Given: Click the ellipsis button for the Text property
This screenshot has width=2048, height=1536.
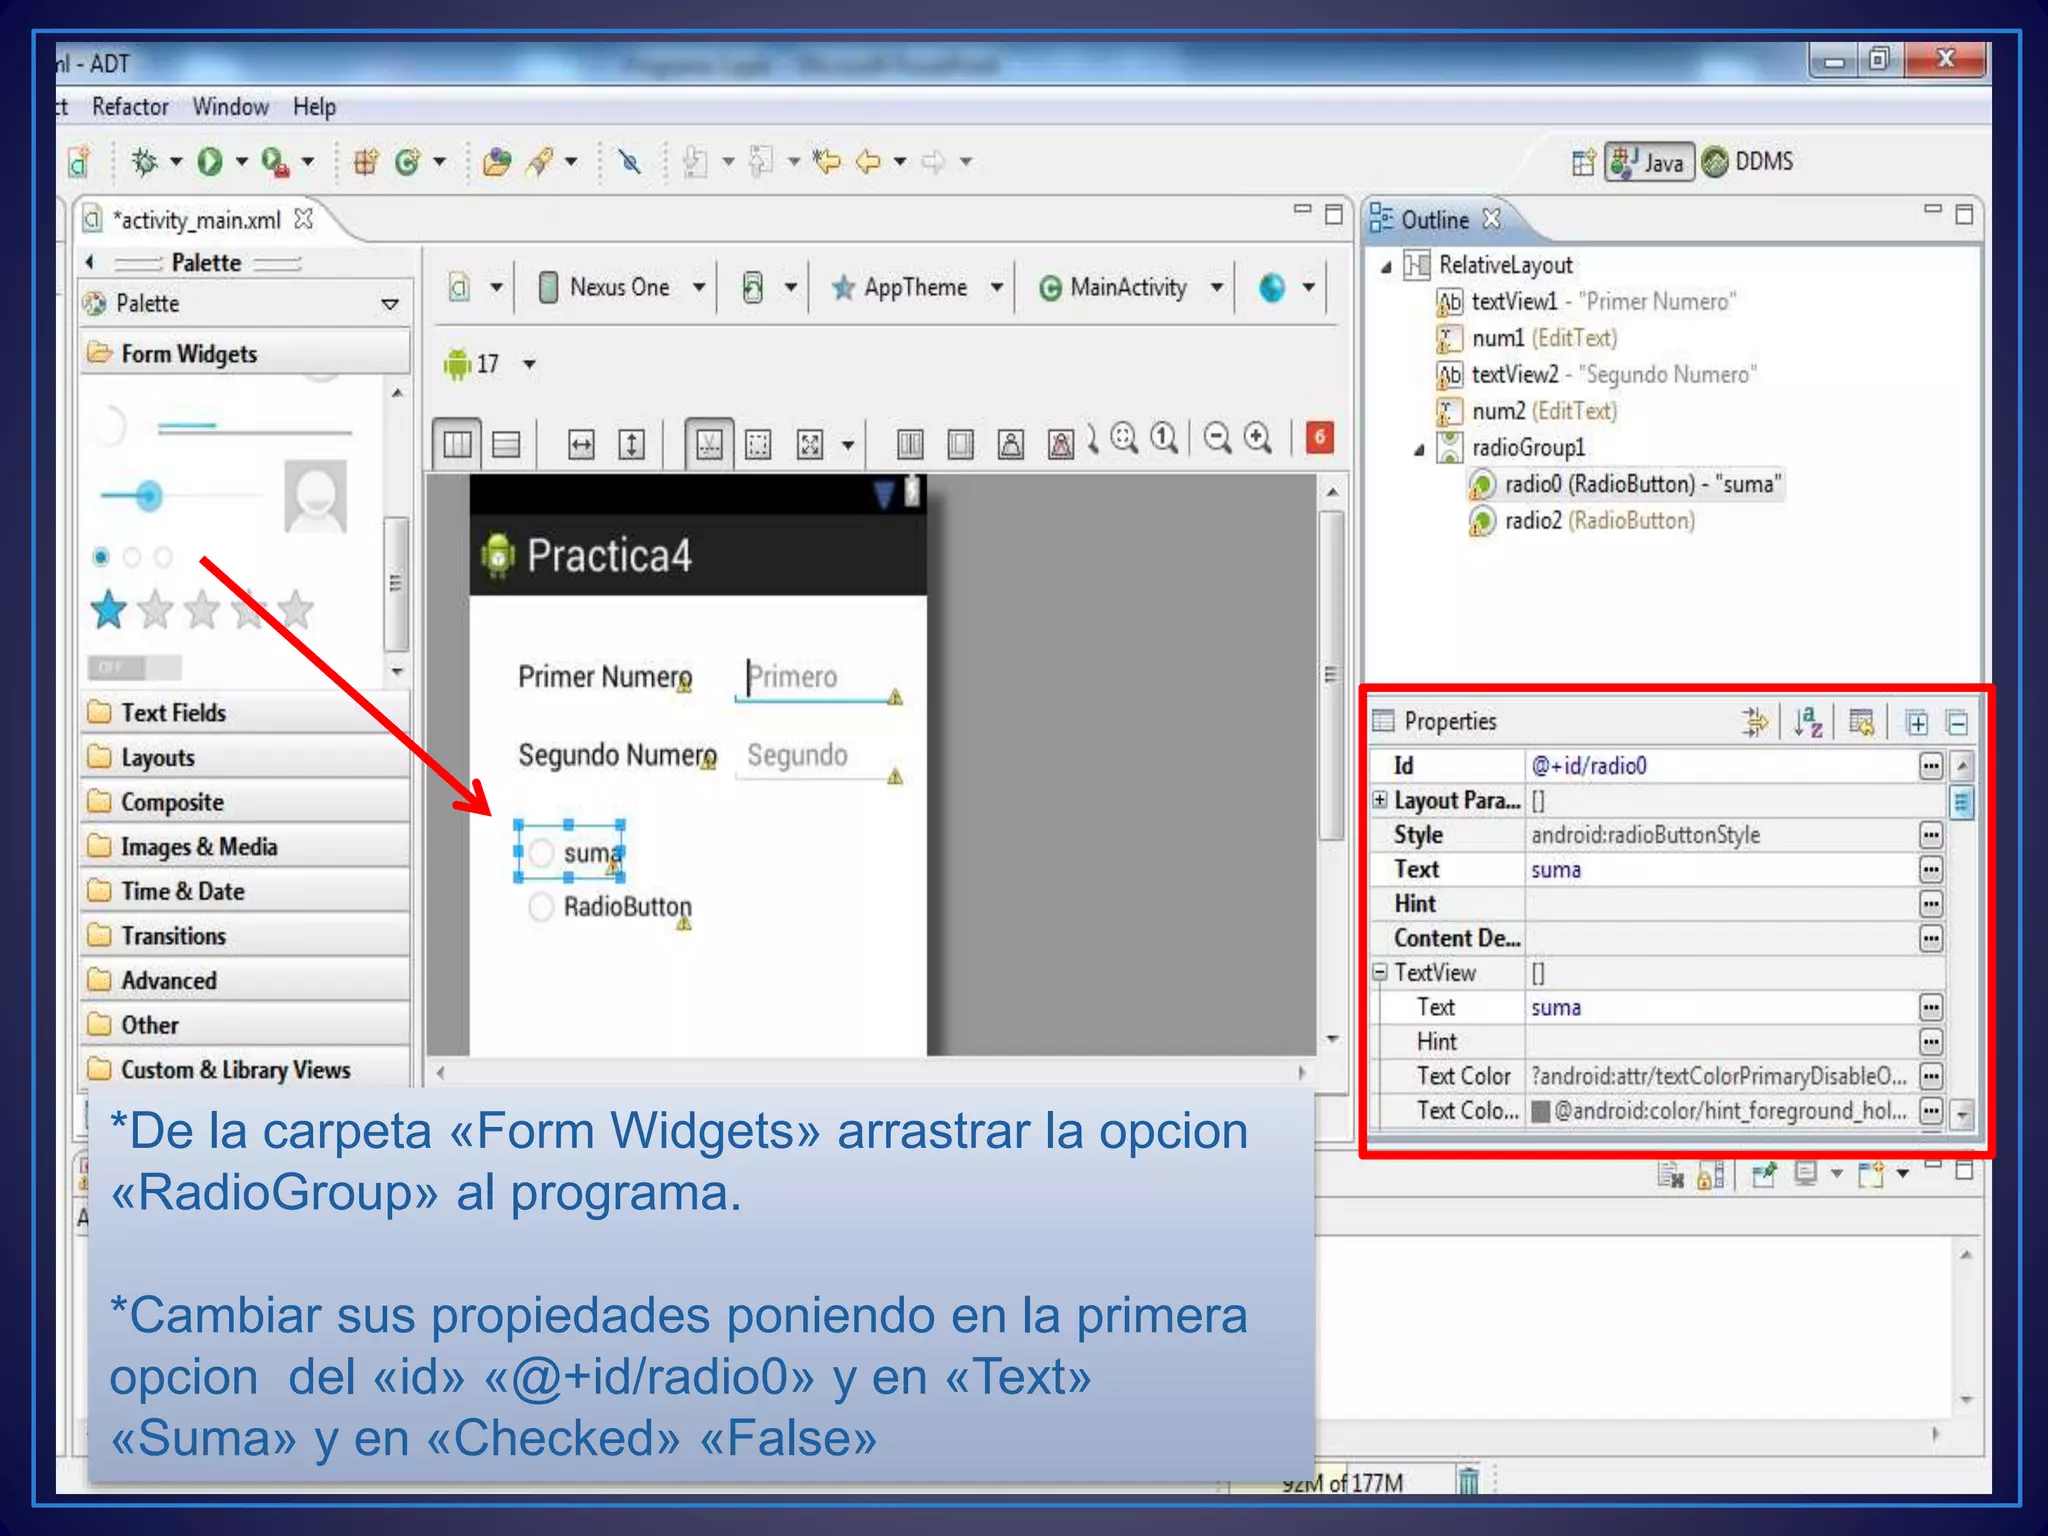Looking at the screenshot, I should click(x=1930, y=870).
